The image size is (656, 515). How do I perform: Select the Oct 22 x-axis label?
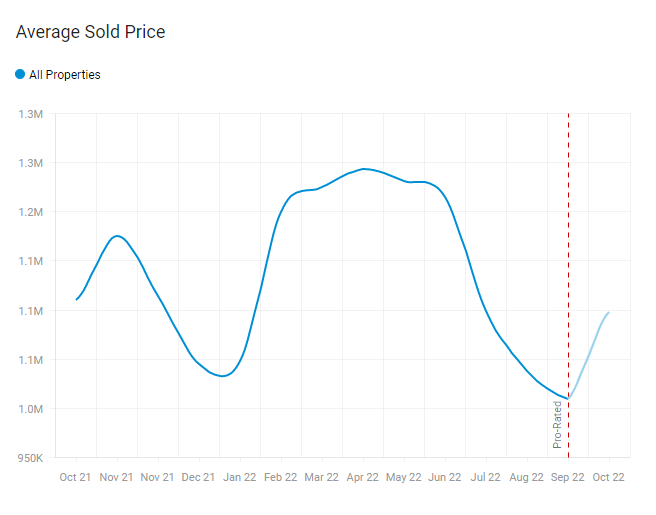pos(608,477)
